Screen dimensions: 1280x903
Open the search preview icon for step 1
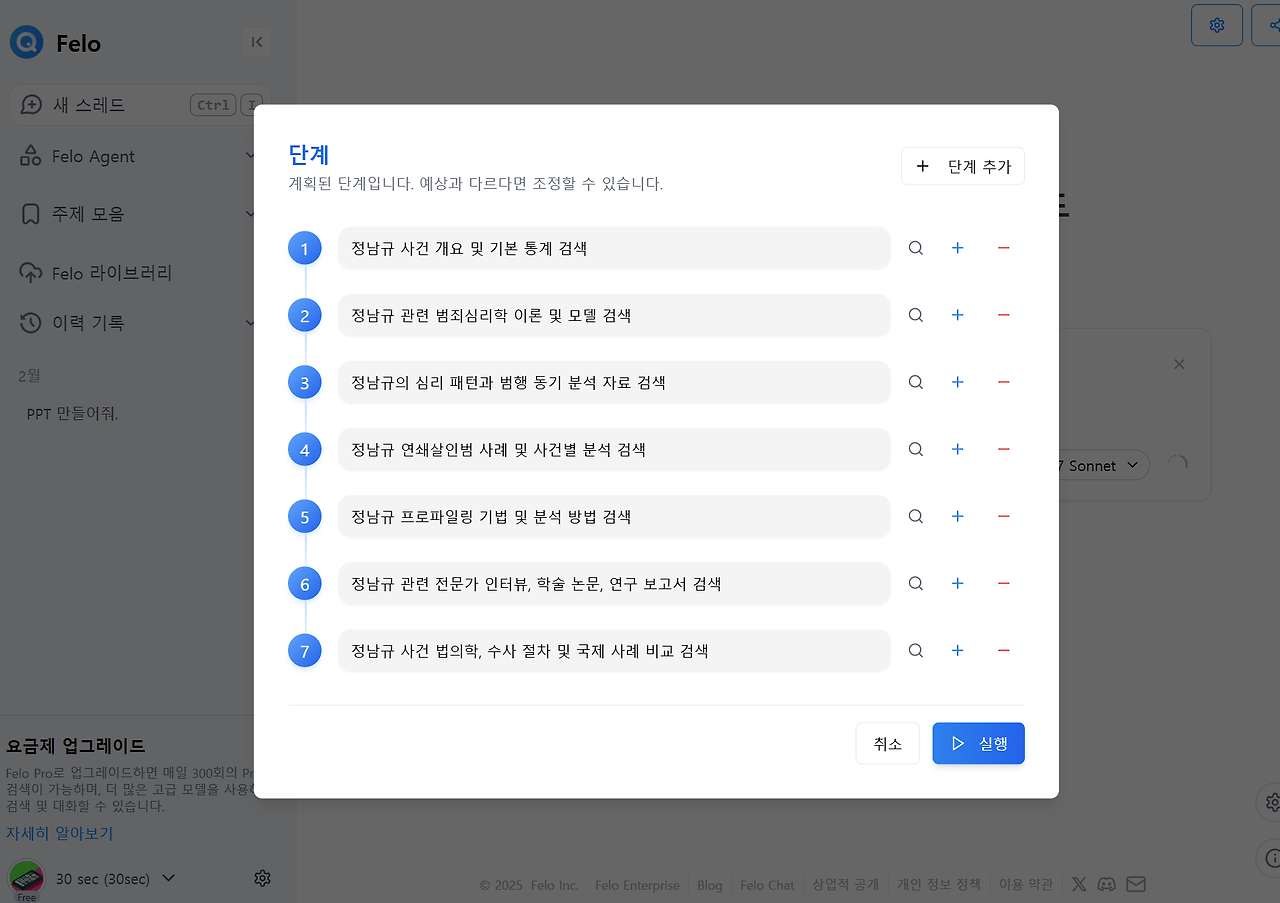pos(915,248)
